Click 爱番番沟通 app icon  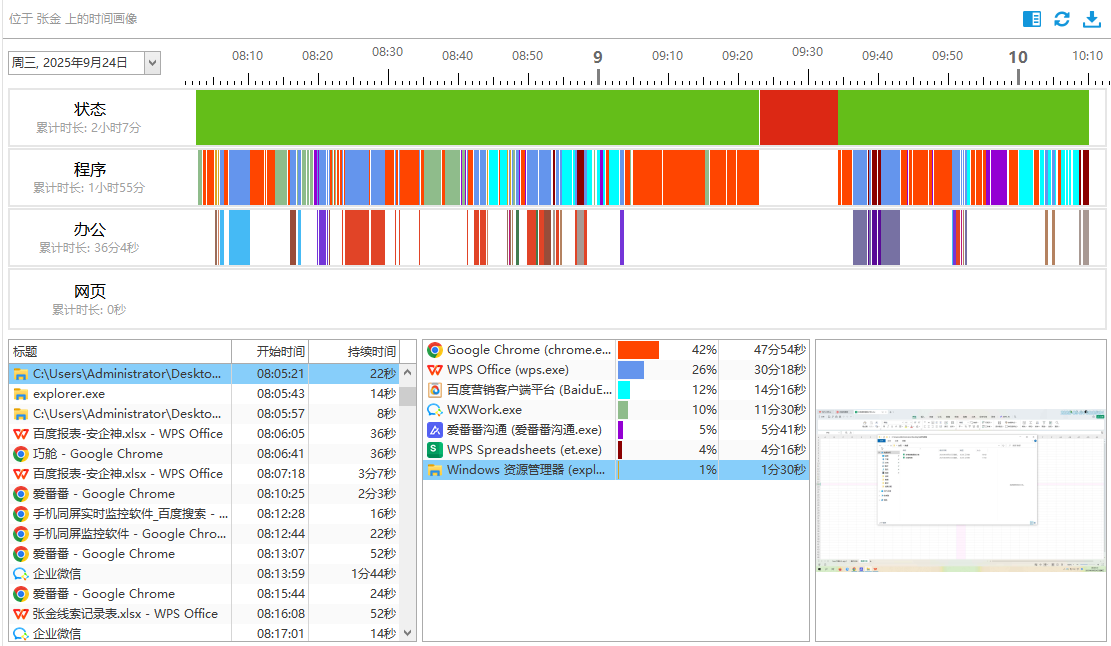tap(434, 430)
